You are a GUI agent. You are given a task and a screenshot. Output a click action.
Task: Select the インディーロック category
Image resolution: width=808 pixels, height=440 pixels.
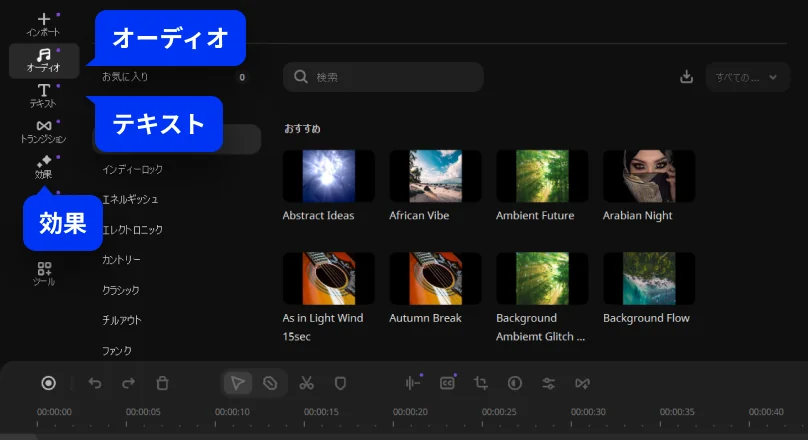click(x=132, y=170)
